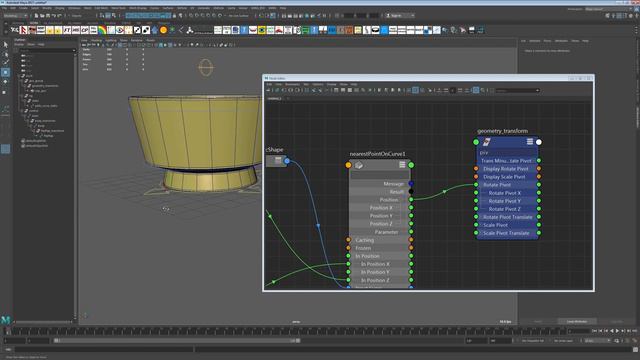This screenshot has height=360, width=640.
Task: Click the nearestPointOnCurve1 node type icon
Action: click(359, 165)
